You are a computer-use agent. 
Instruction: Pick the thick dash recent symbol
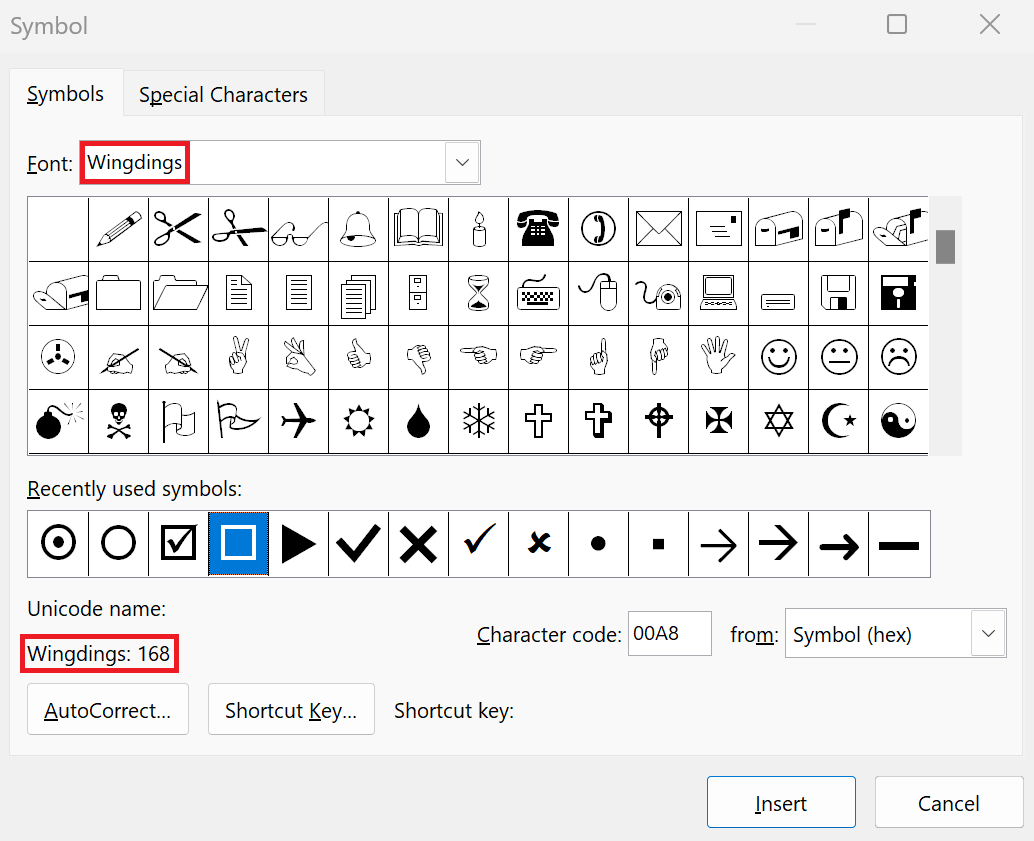pos(899,544)
